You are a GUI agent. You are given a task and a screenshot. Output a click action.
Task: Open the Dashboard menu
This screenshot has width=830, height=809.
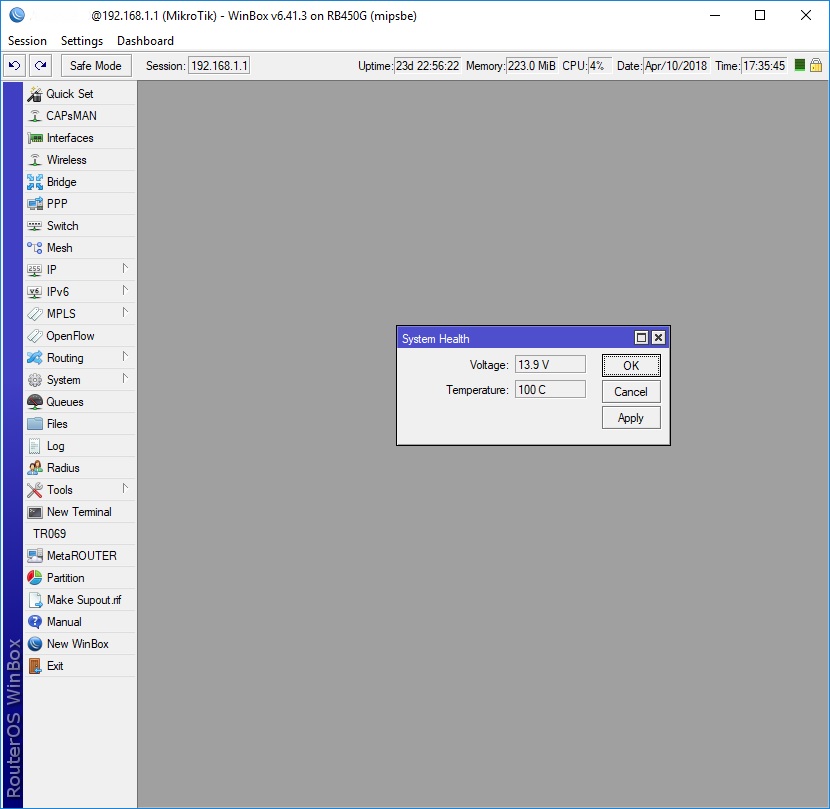146,41
